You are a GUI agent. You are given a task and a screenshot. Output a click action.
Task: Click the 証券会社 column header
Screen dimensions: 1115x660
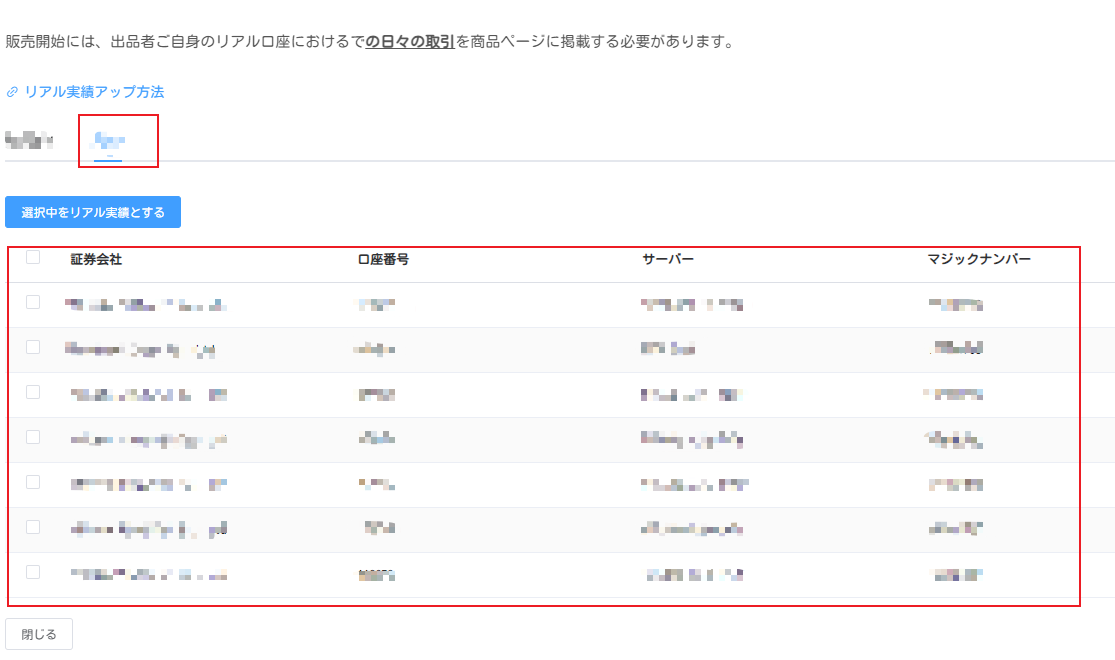(x=96, y=259)
